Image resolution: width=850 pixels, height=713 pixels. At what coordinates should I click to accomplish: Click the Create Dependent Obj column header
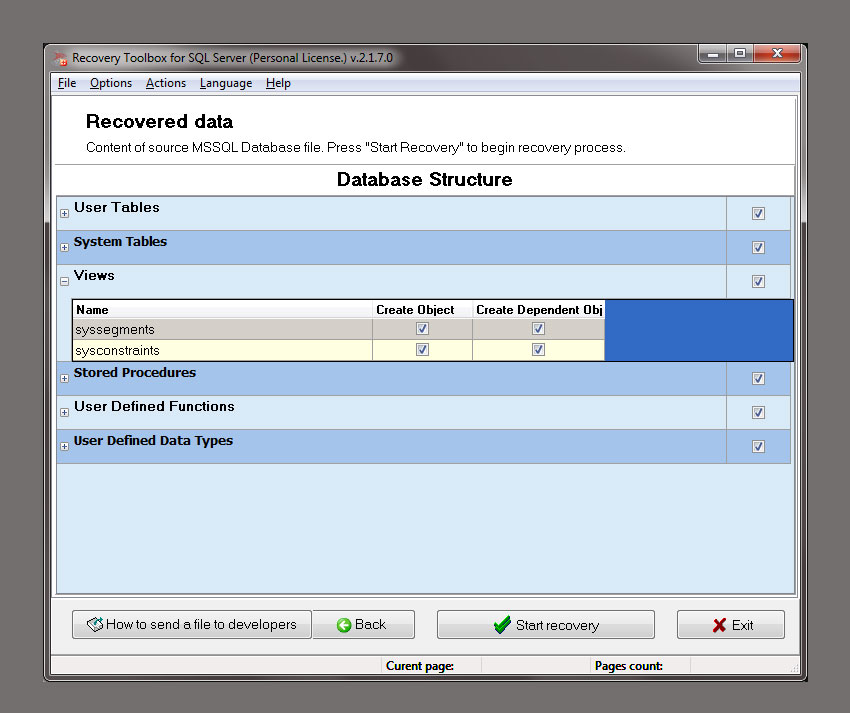point(539,310)
